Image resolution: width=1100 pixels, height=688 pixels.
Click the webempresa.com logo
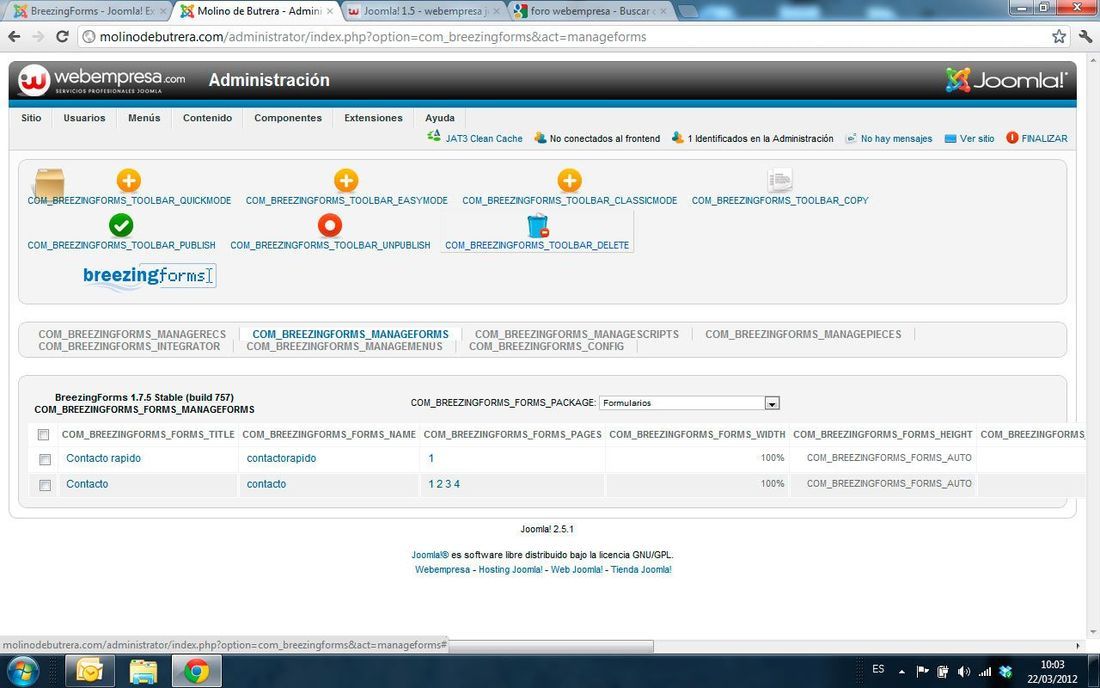[102, 80]
